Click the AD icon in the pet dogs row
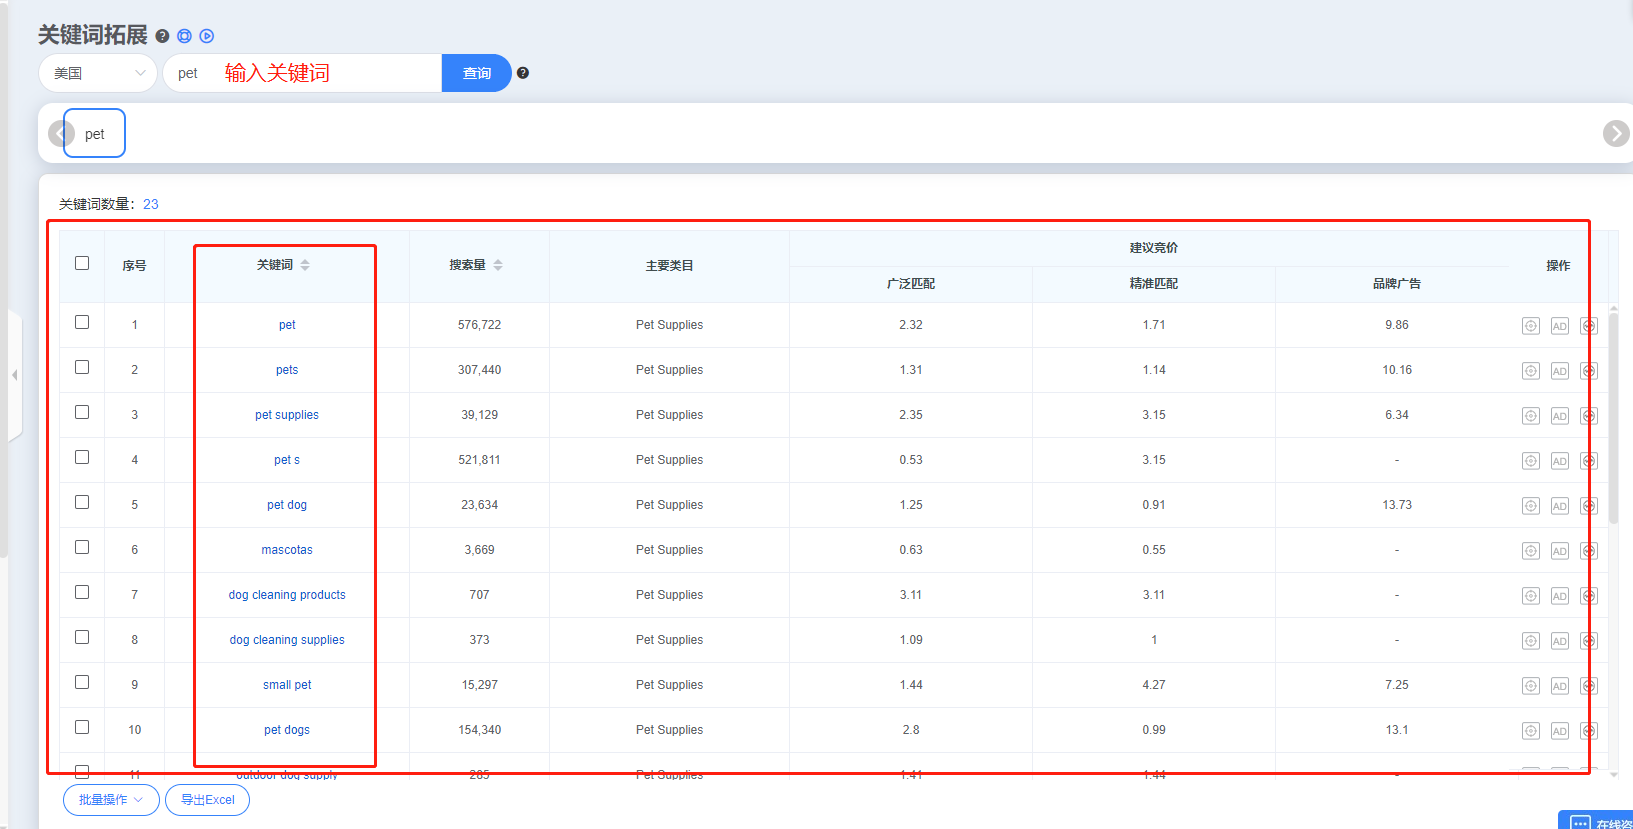Viewport: 1633px width, 829px height. tap(1560, 731)
